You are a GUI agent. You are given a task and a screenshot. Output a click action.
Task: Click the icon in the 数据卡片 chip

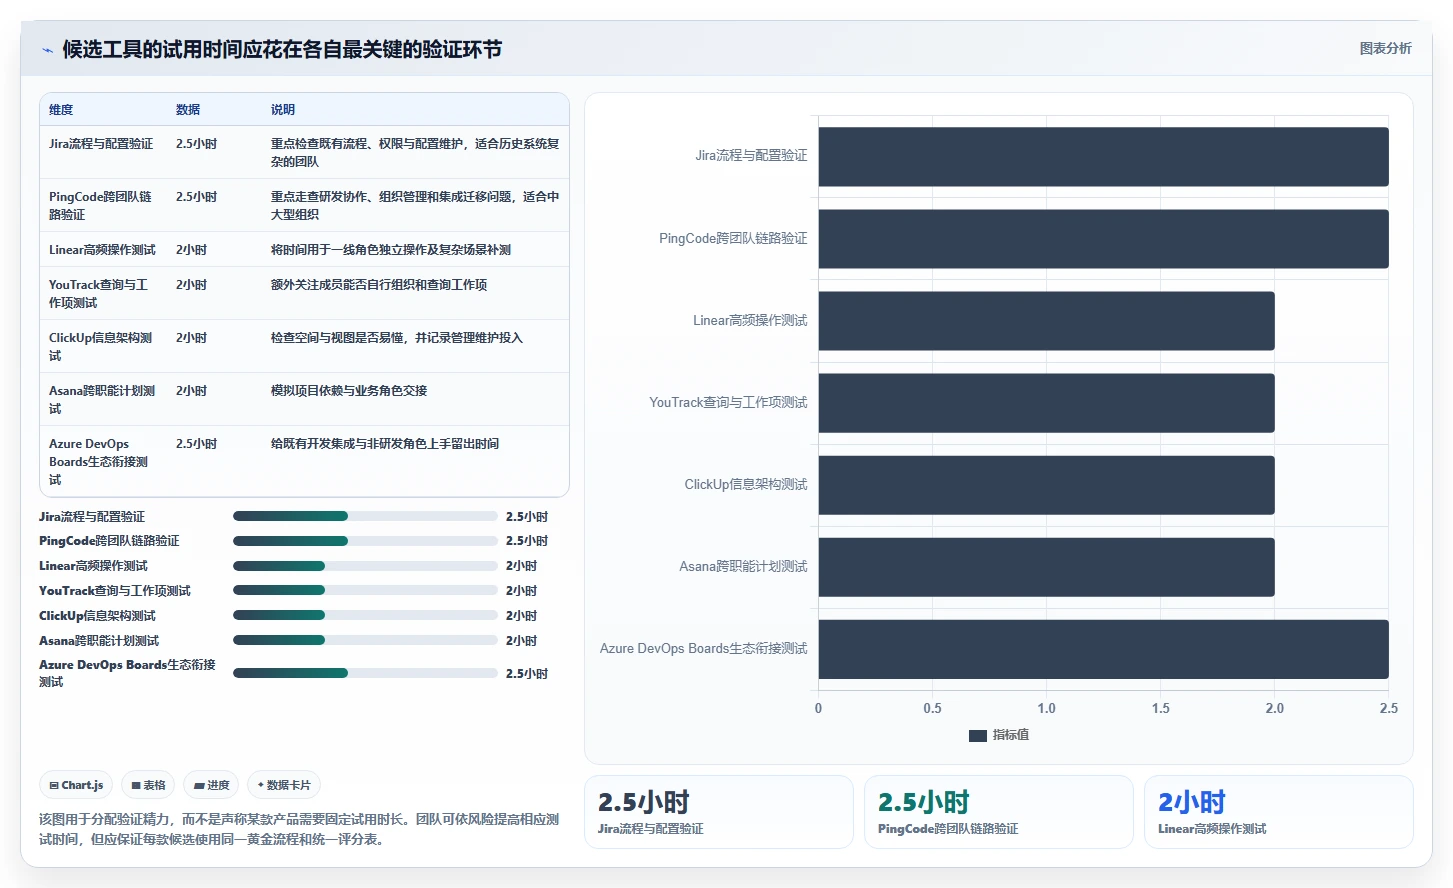[260, 785]
